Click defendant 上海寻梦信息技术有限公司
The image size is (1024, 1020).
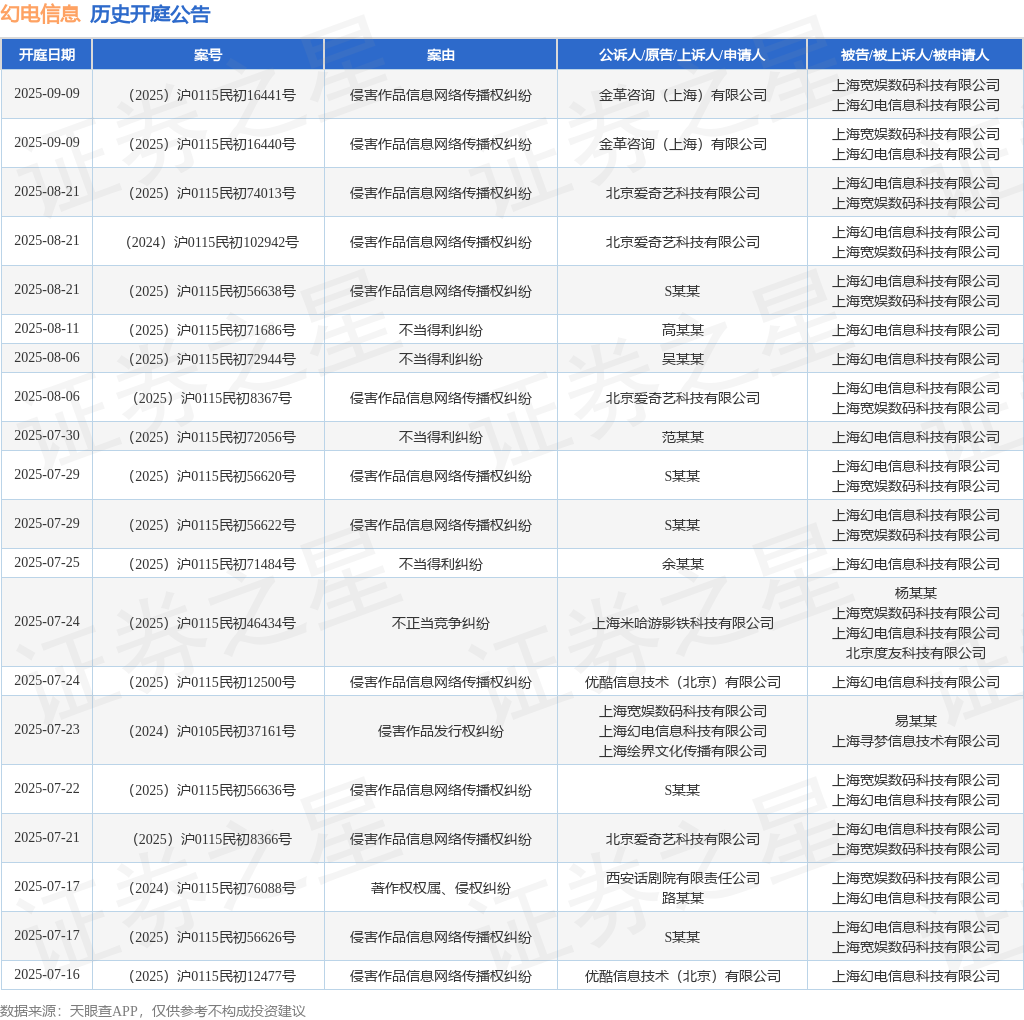(916, 741)
